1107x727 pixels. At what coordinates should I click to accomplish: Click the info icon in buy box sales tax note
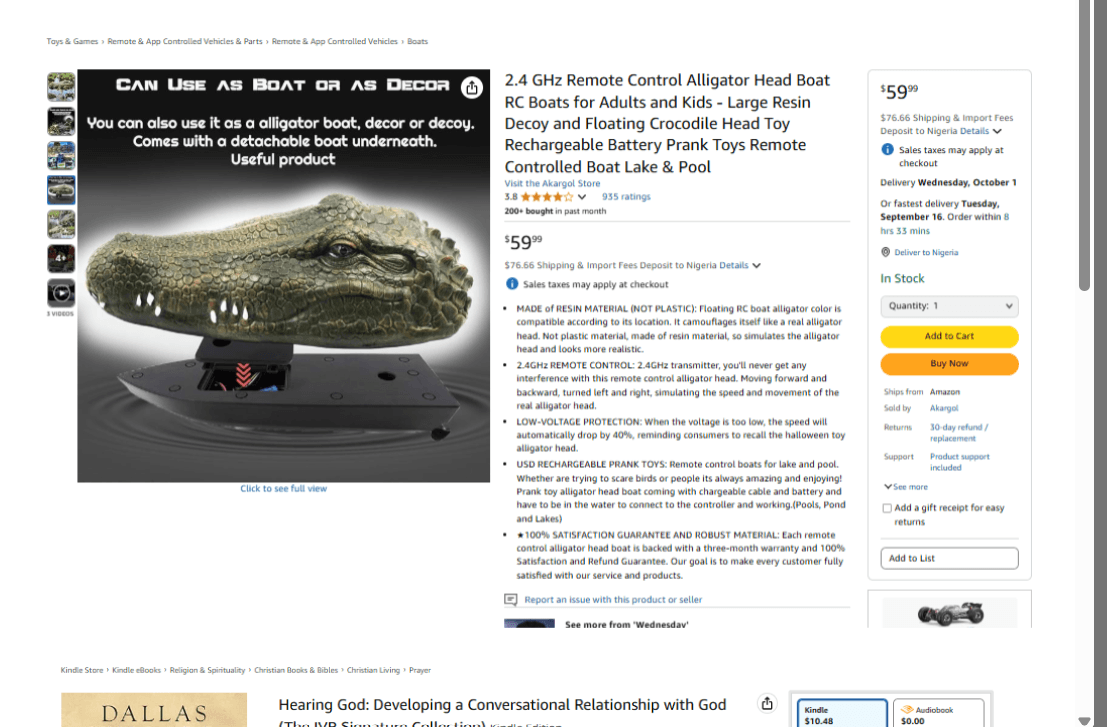(887, 150)
